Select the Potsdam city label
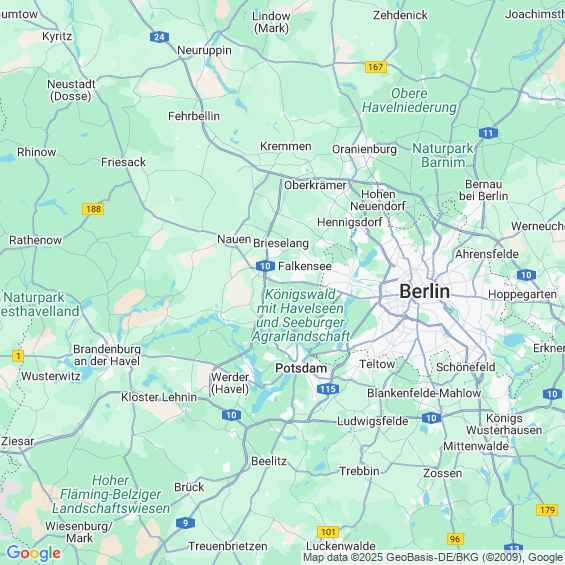565x565 pixels. point(301,368)
